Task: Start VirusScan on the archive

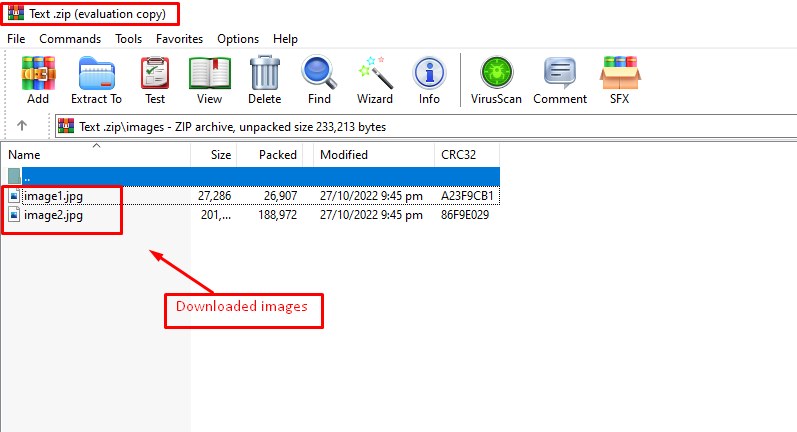Action: (x=497, y=74)
